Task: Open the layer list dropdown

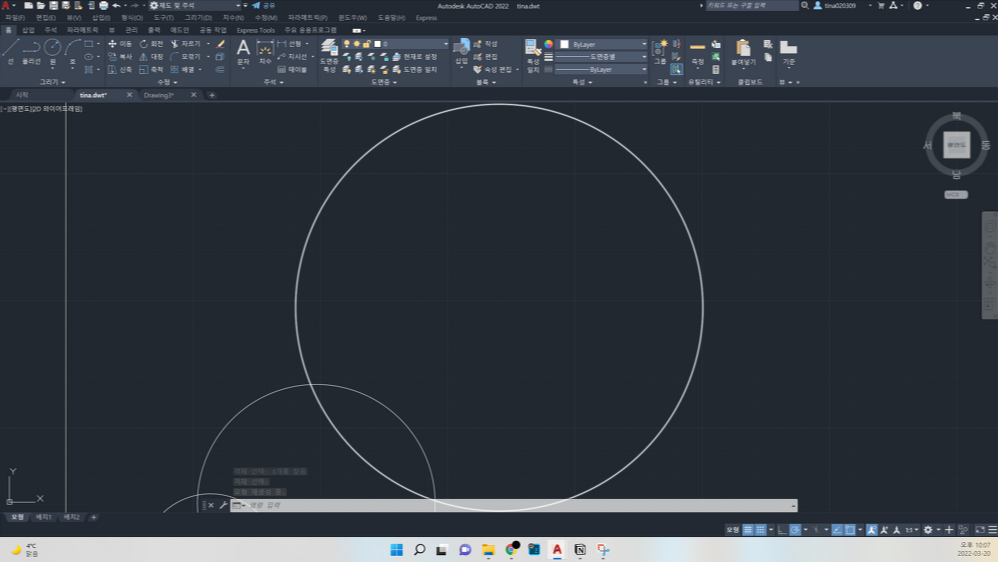Action: coord(395,44)
